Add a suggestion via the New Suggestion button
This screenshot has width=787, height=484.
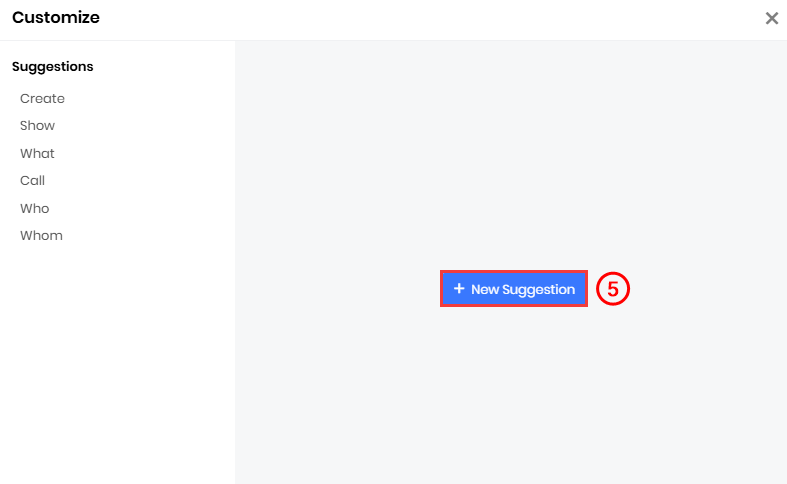514,289
